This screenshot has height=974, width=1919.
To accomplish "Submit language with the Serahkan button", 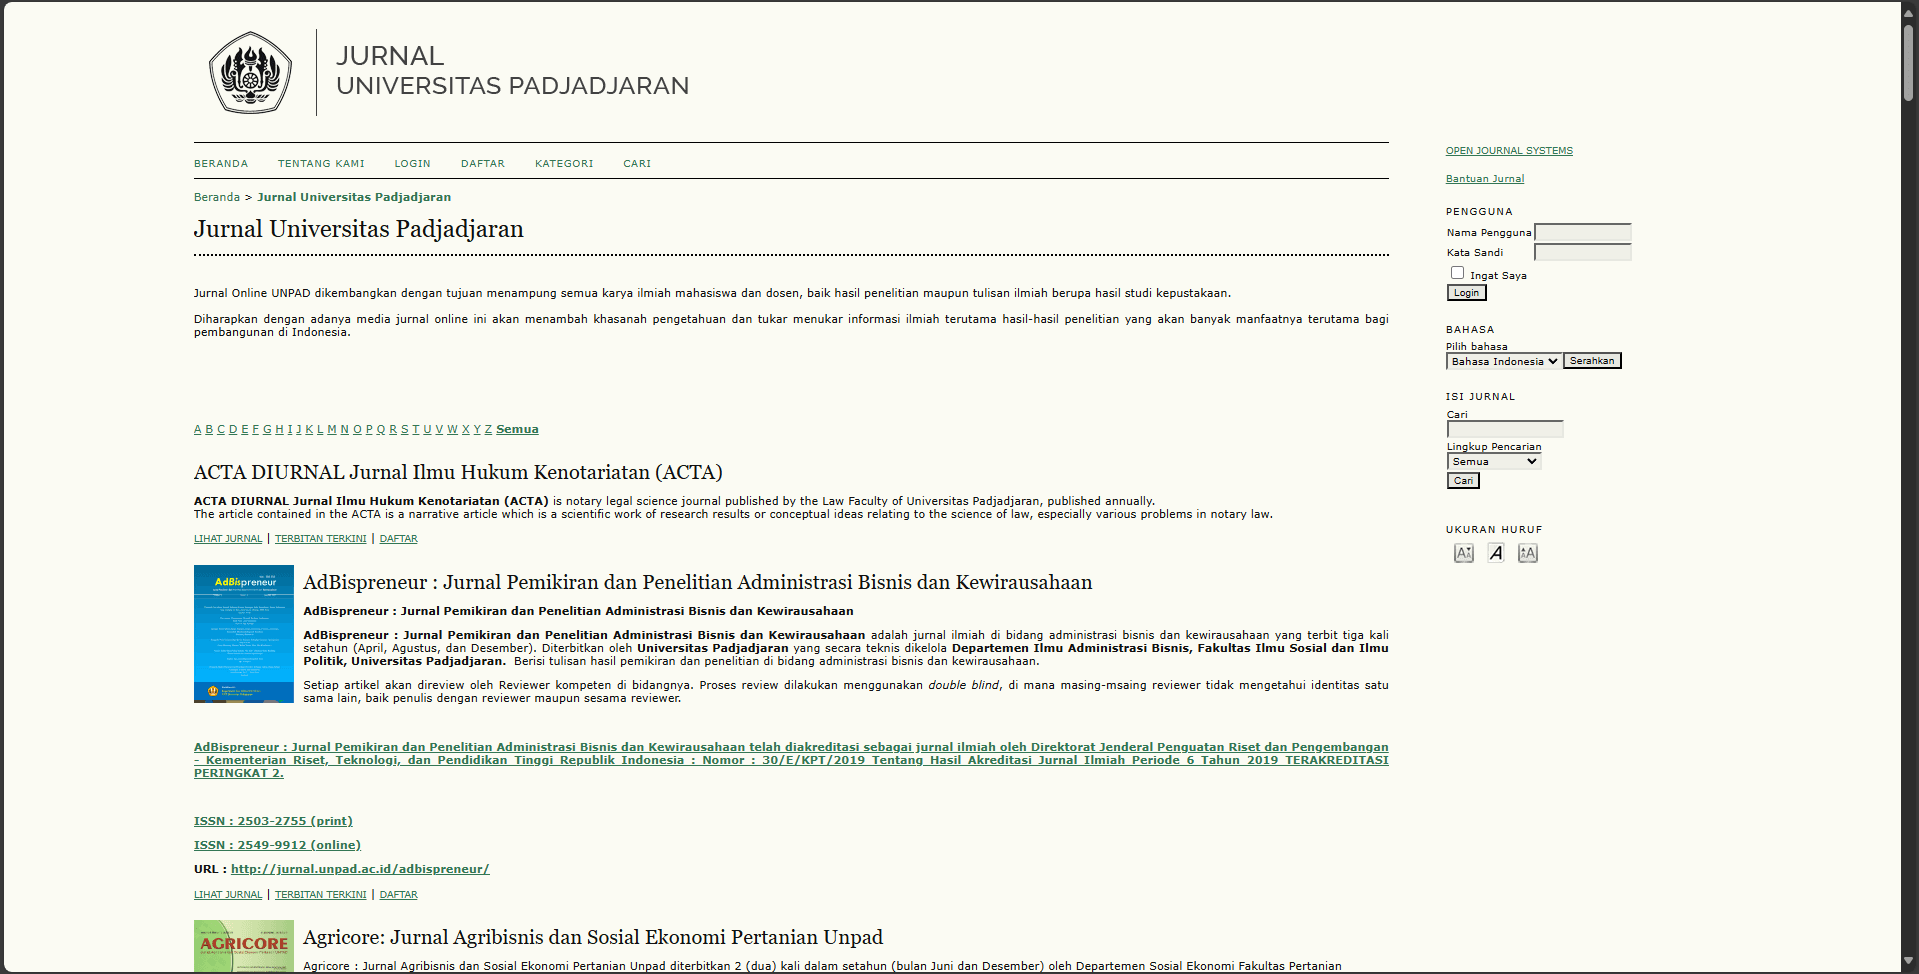I will click(1592, 361).
